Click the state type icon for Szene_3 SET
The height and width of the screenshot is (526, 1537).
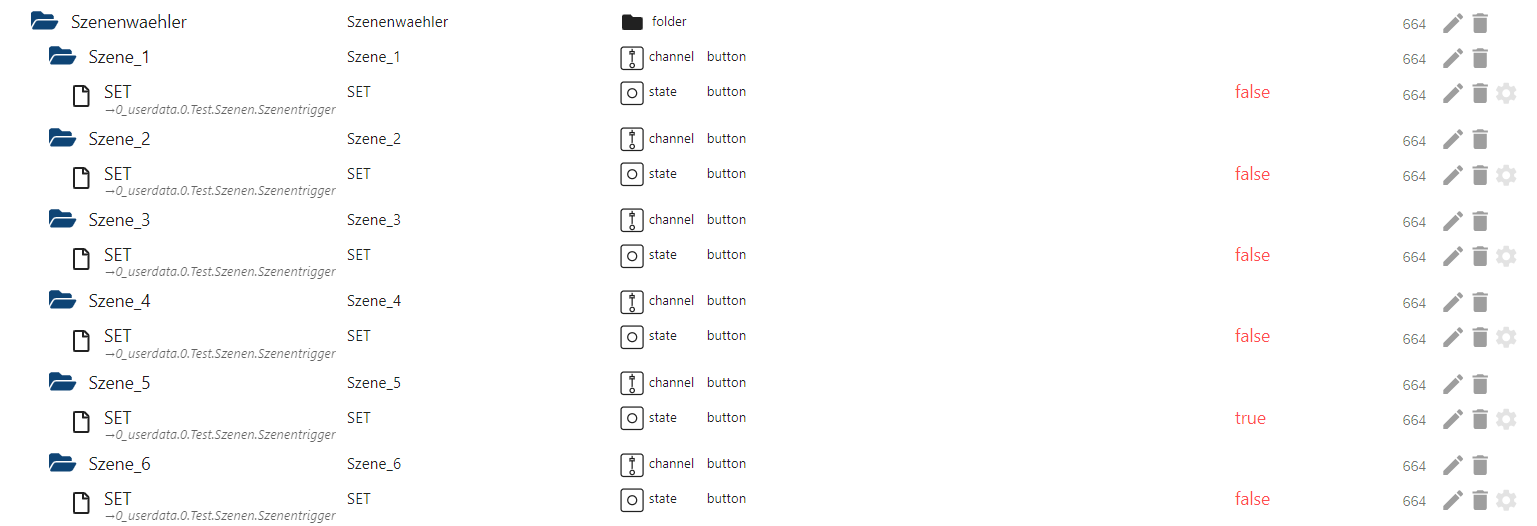(632, 256)
